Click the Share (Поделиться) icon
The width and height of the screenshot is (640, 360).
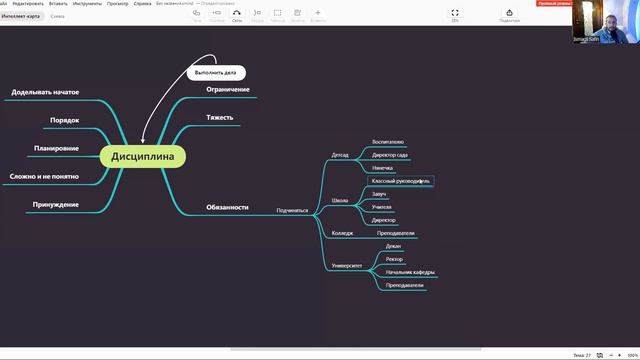click(x=509, y=13)
